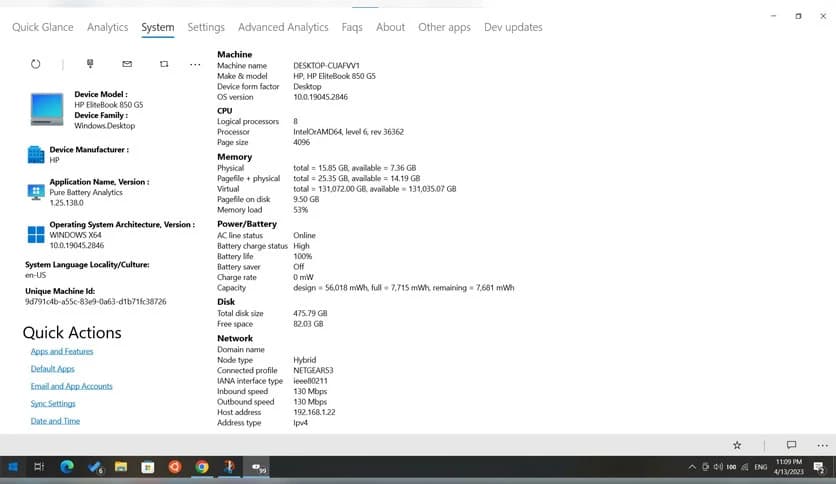Viewport: 836px width, 484px height.
Task: Open Email and App Accounts link
Action: tap(71, 386)
